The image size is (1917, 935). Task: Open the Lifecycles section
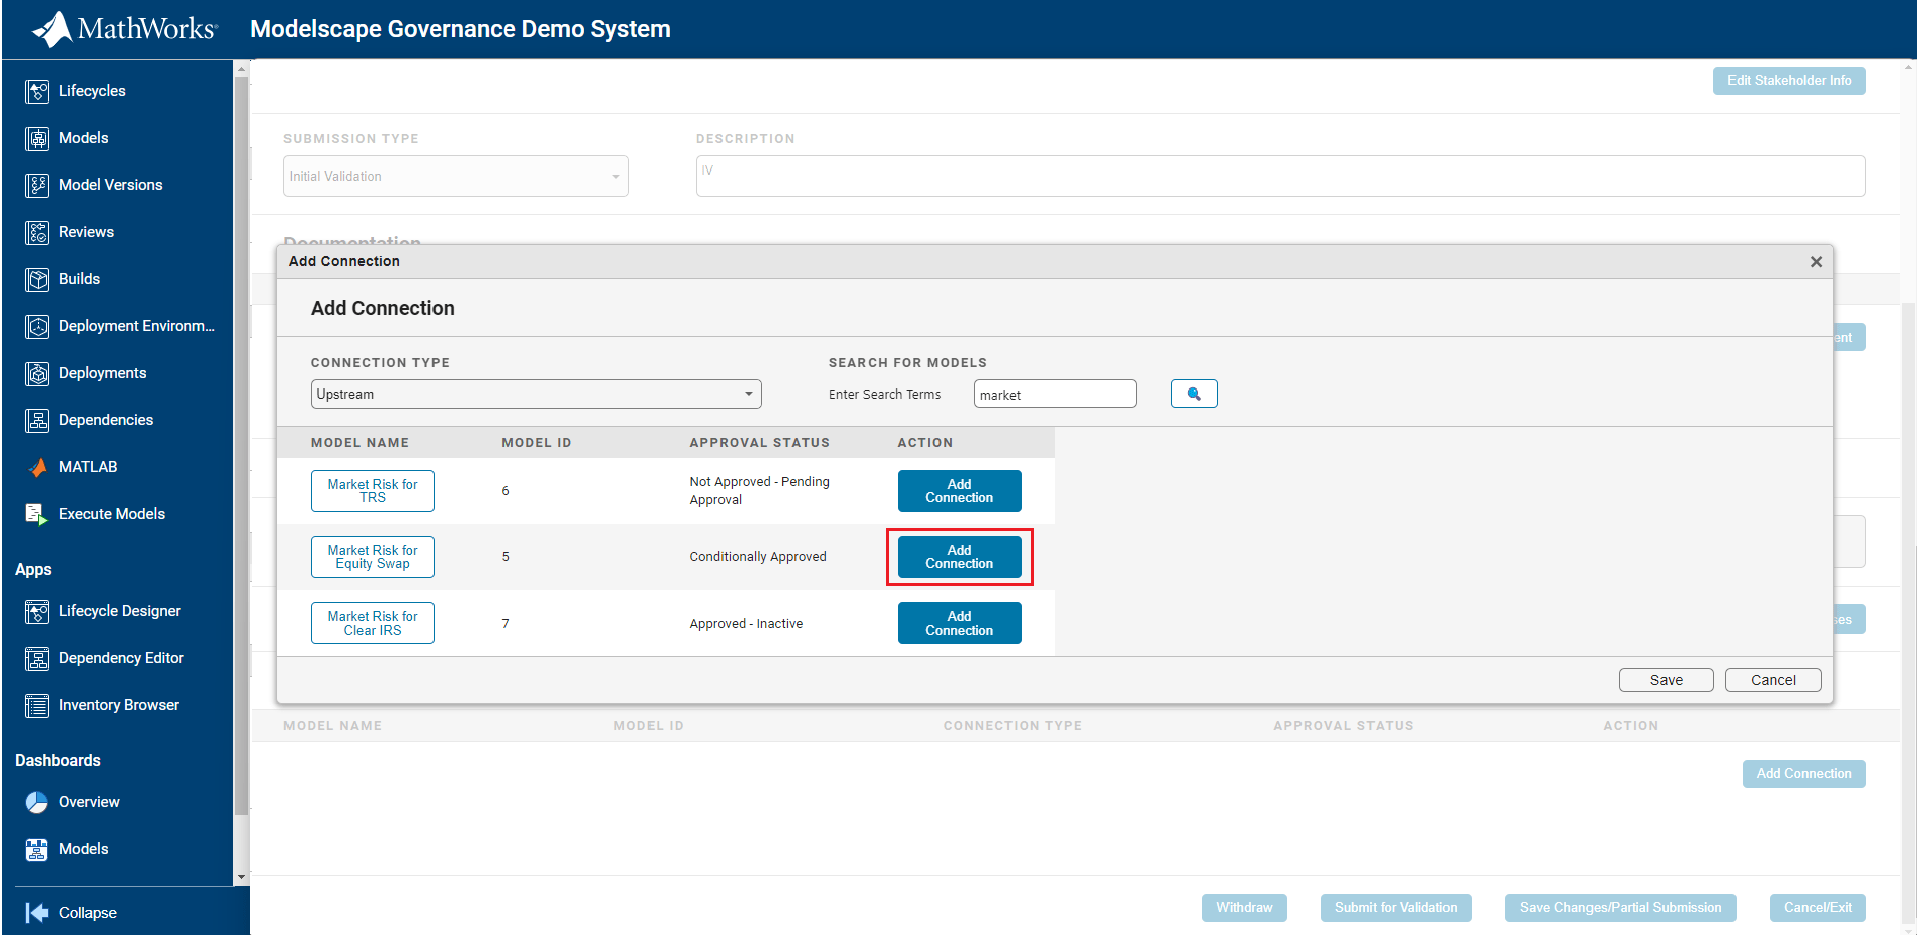click(91, 91)
